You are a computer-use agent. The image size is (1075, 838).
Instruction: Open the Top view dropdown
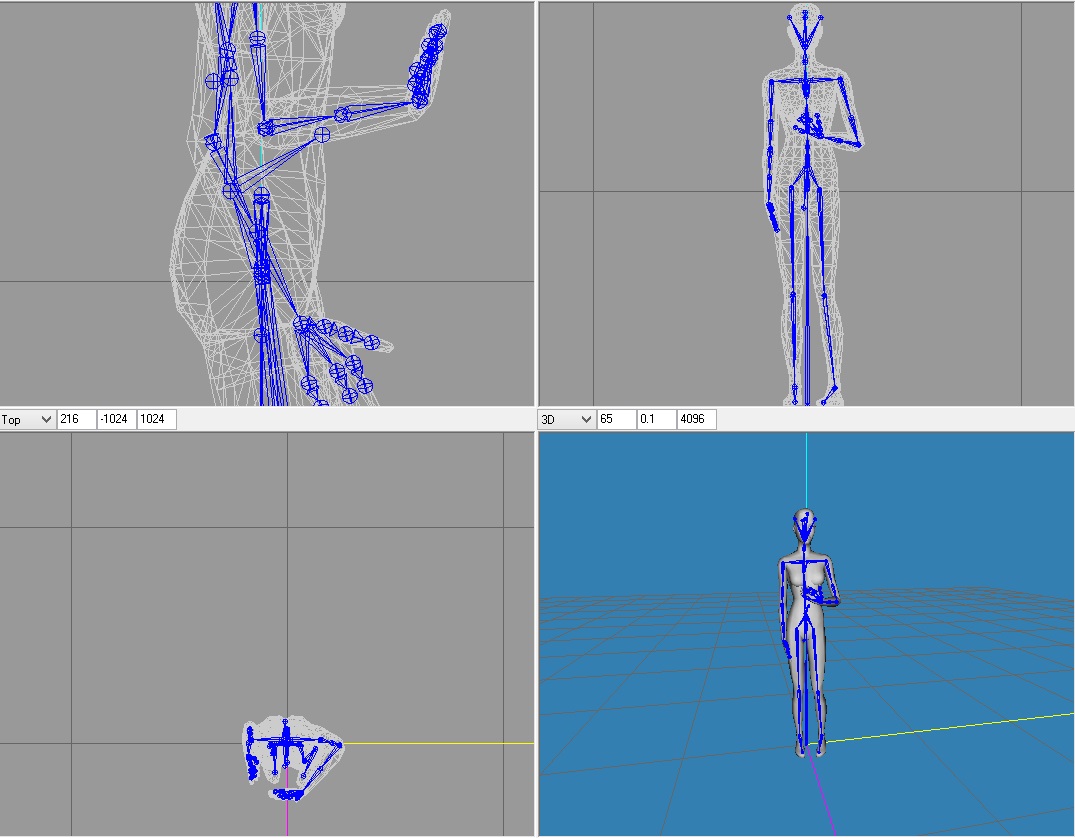(28, 420)
